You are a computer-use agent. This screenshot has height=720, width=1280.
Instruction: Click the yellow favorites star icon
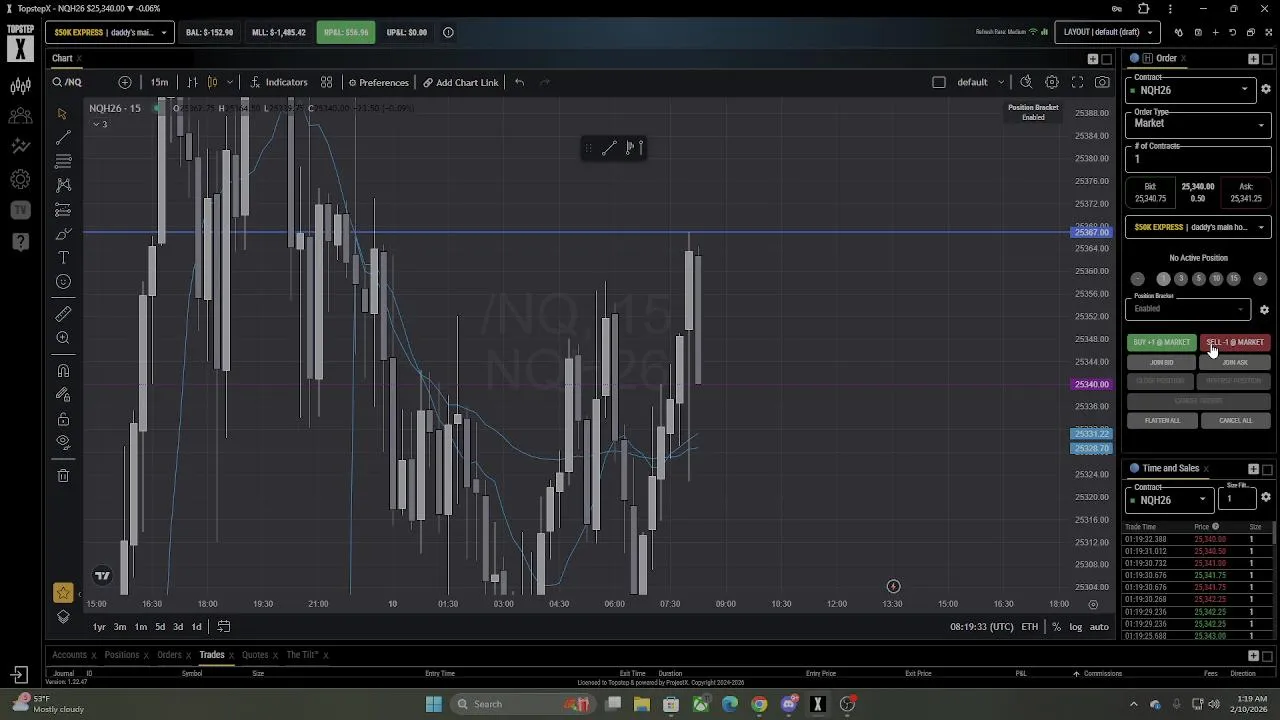pos(63,593)
